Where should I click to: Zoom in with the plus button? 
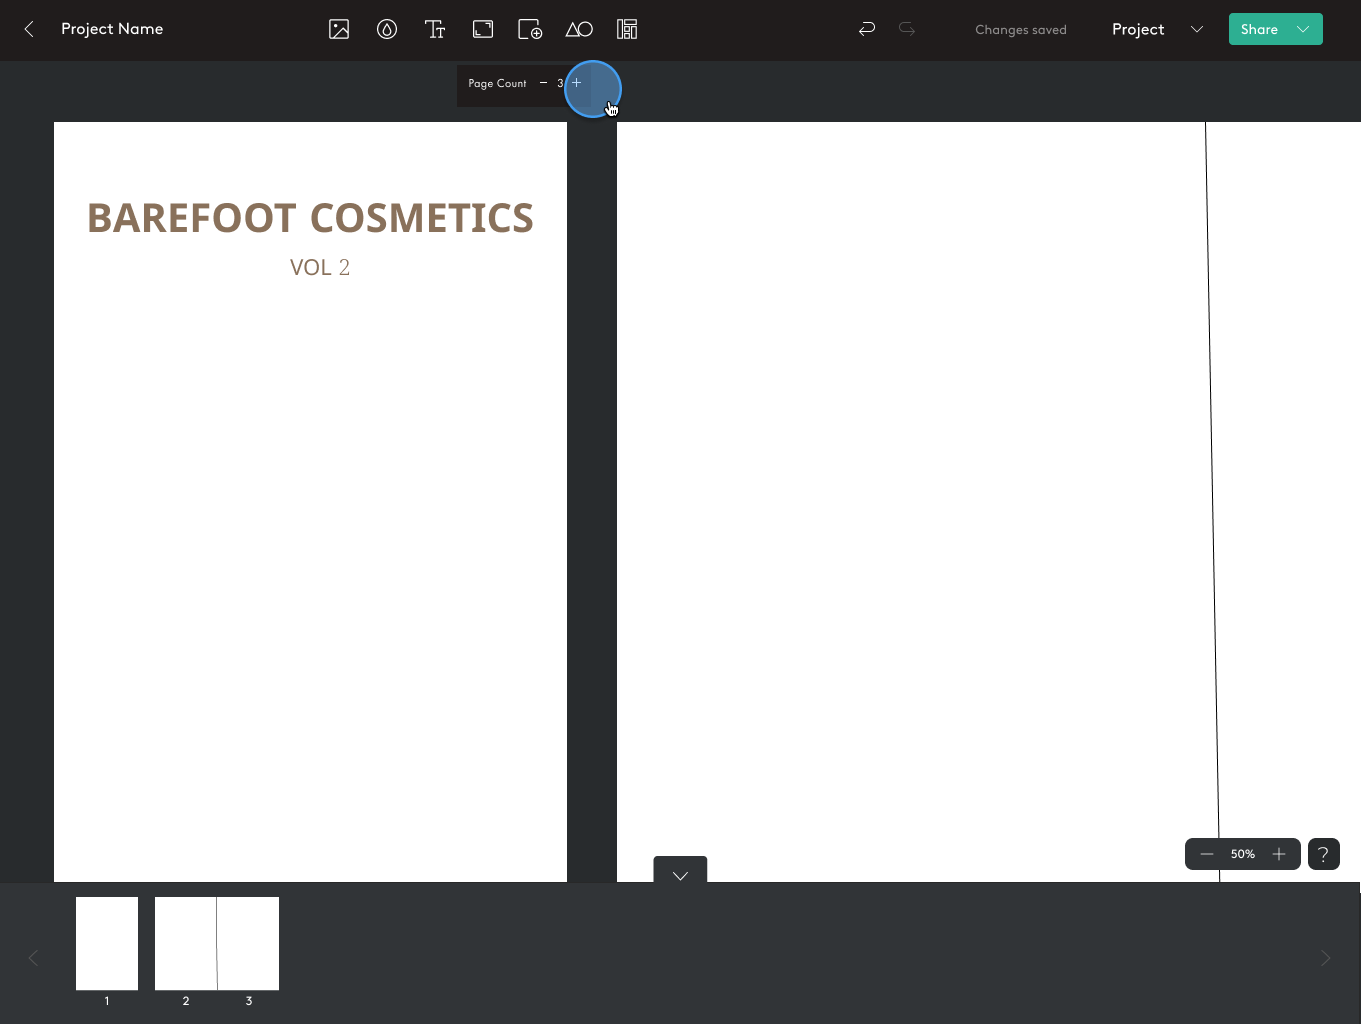coord(1279,854)
